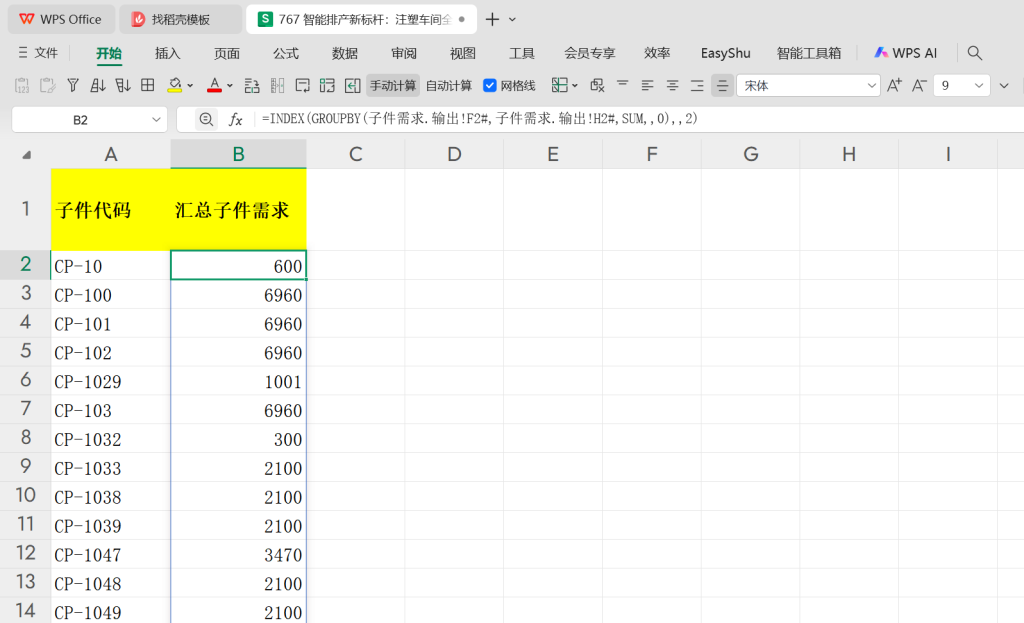Switch to the 插入 ribbon tab
This screenshot has height=623, width=1024.
tap(168, 54)
